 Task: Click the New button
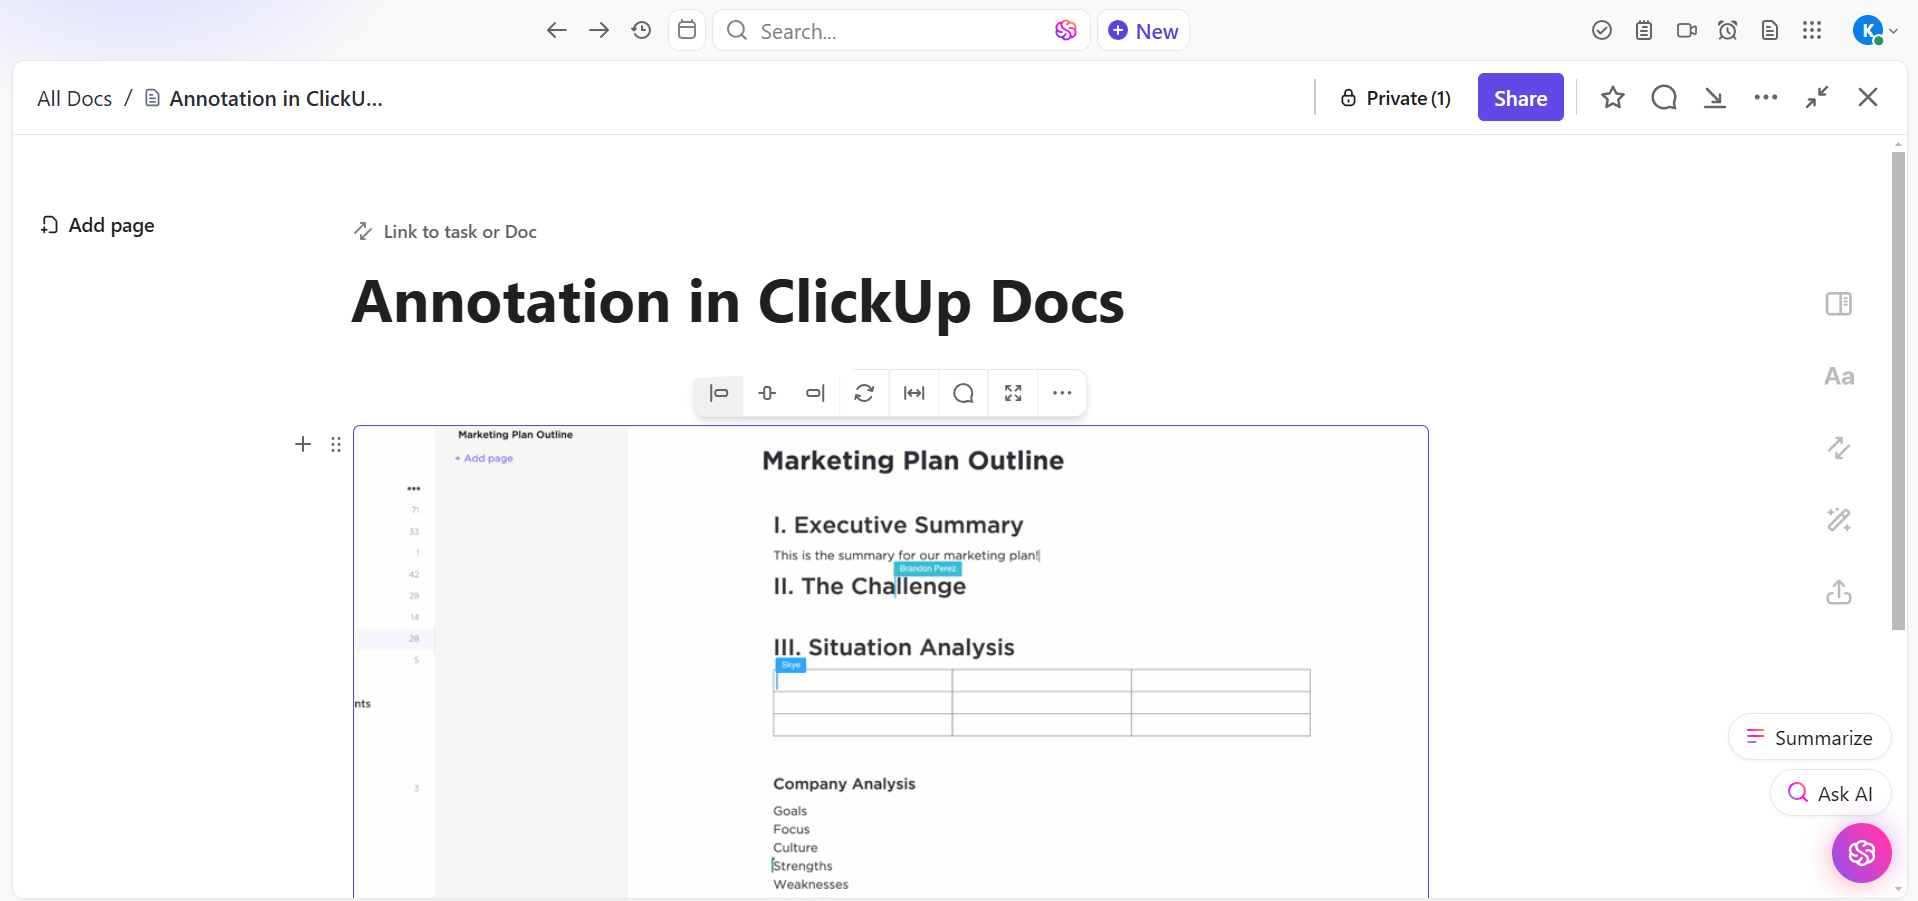tap(1143, 31)
